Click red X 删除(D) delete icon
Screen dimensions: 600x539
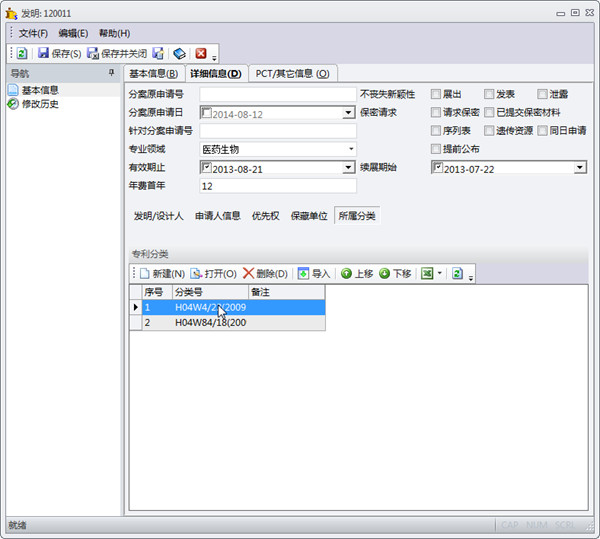tap(248, 273)
